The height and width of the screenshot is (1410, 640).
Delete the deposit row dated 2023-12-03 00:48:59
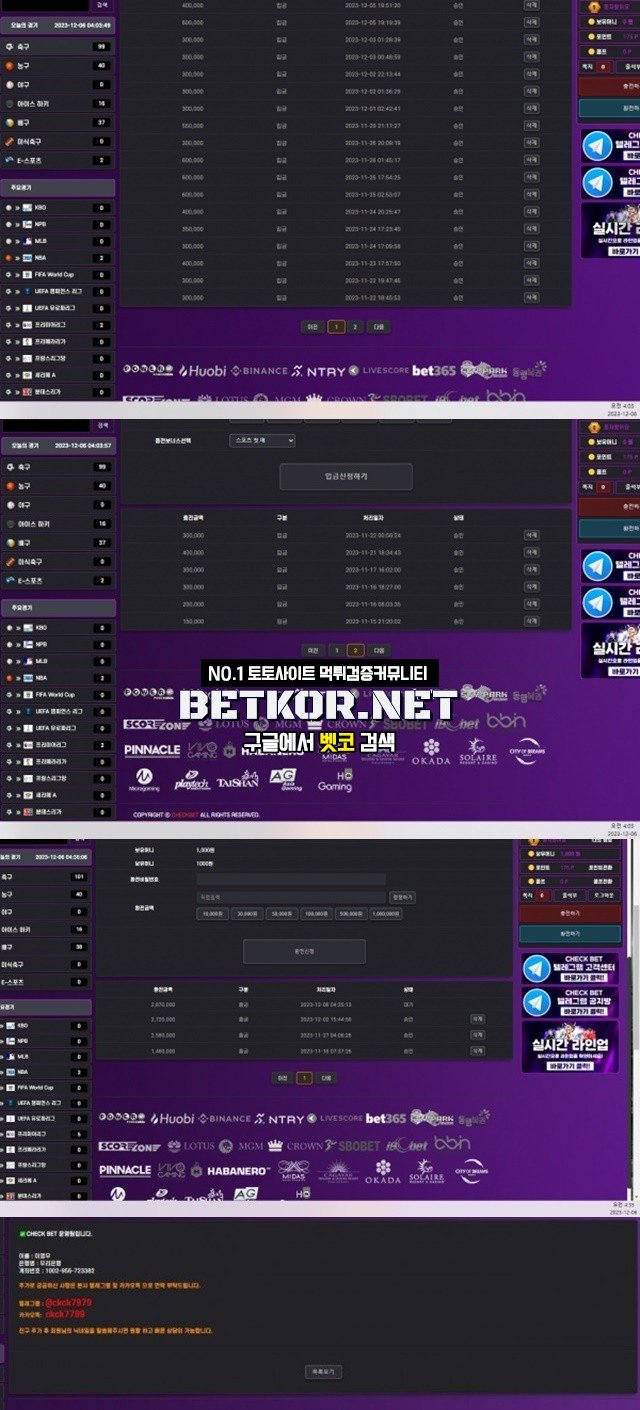point(531,55)
